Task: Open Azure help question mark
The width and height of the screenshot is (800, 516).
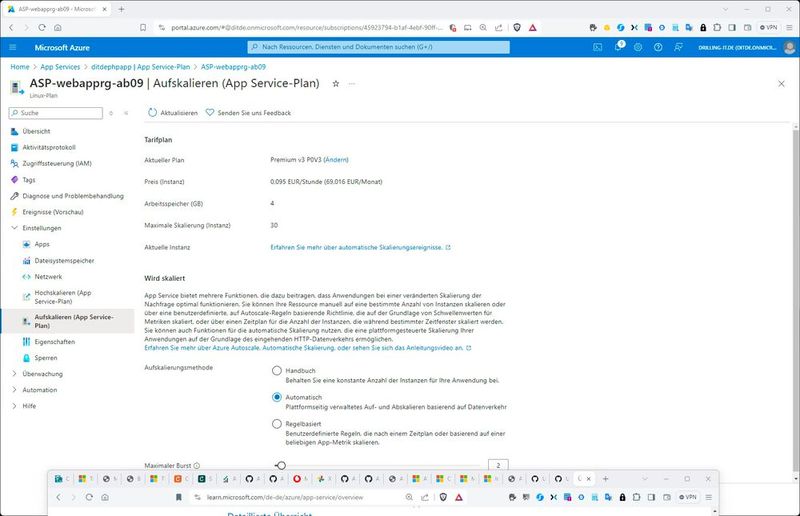Action: click(658, 47)
